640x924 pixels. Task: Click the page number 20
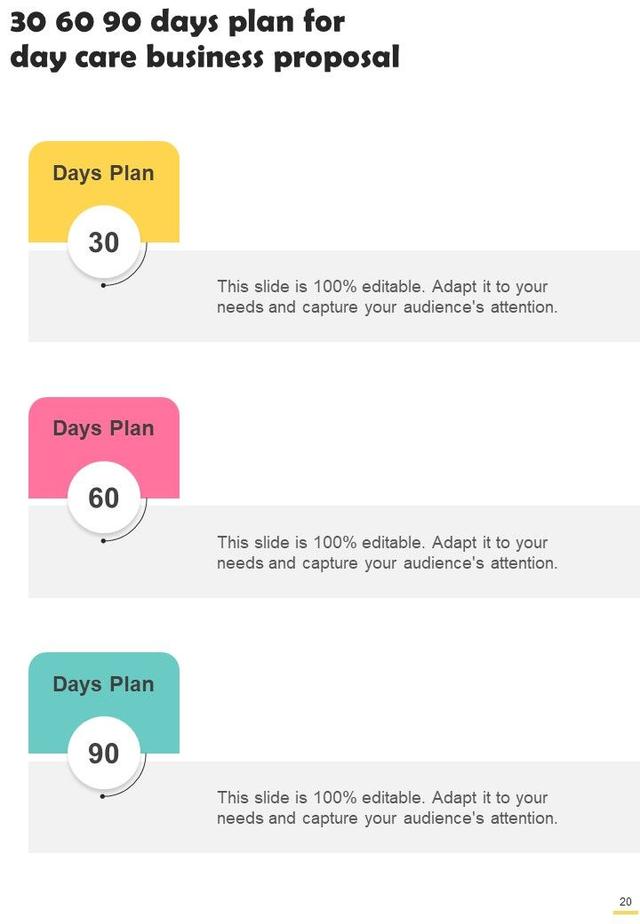tap(625, 901)
